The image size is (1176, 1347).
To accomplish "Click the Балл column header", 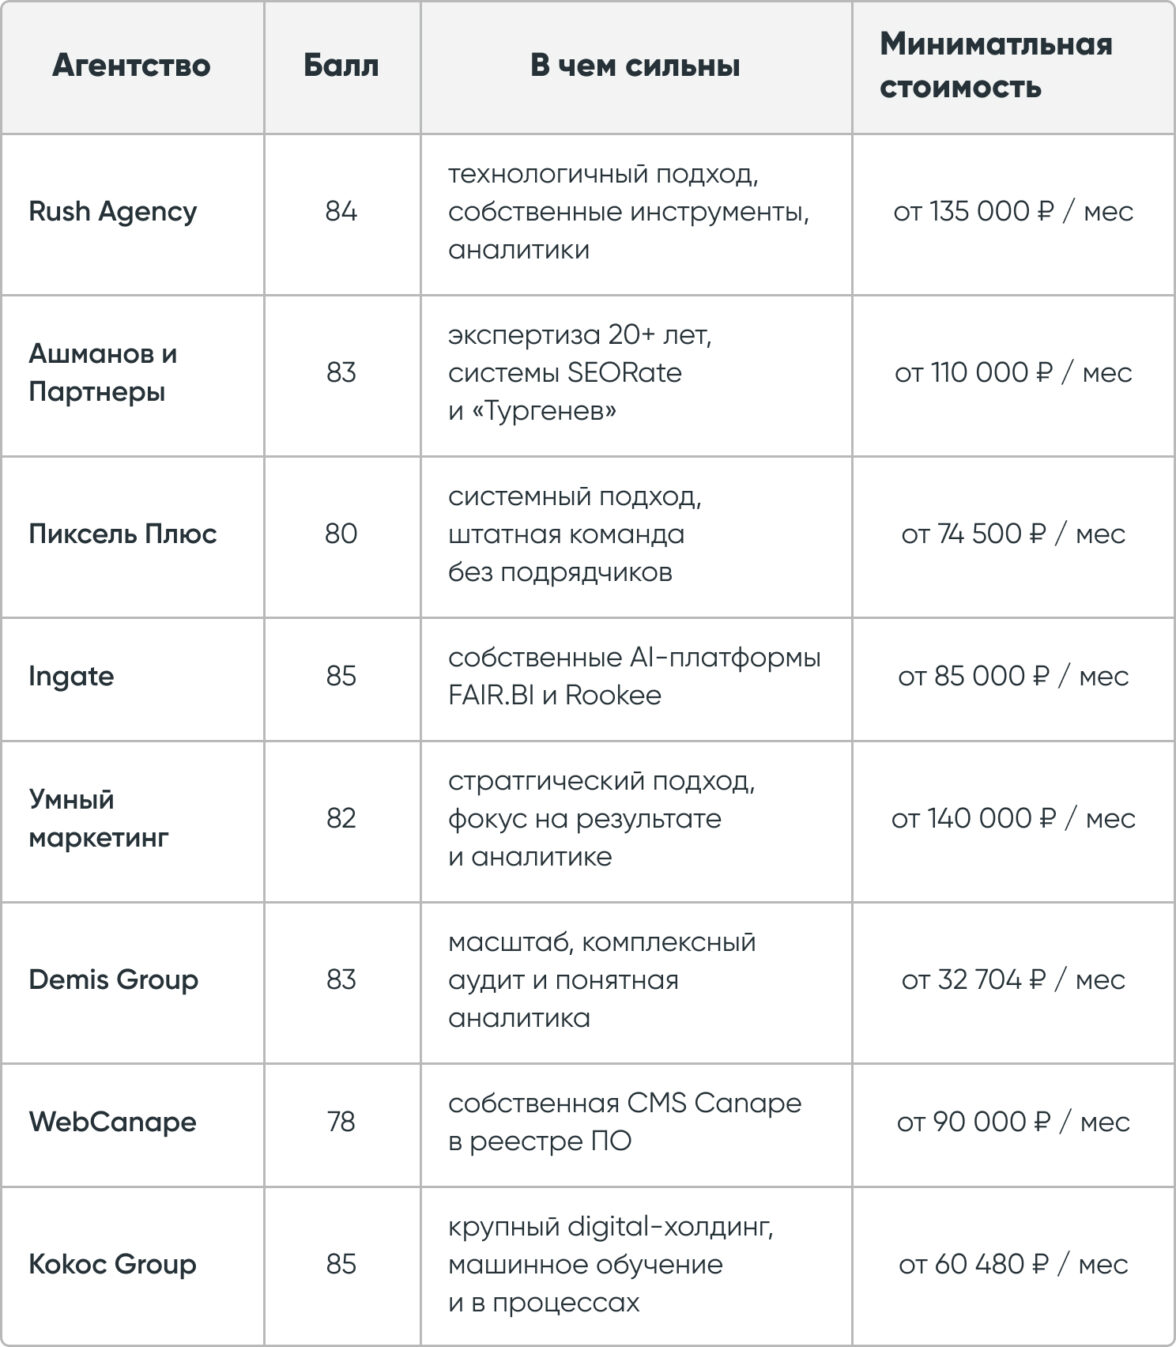I will pyautogui.click(x=341, y=66).
